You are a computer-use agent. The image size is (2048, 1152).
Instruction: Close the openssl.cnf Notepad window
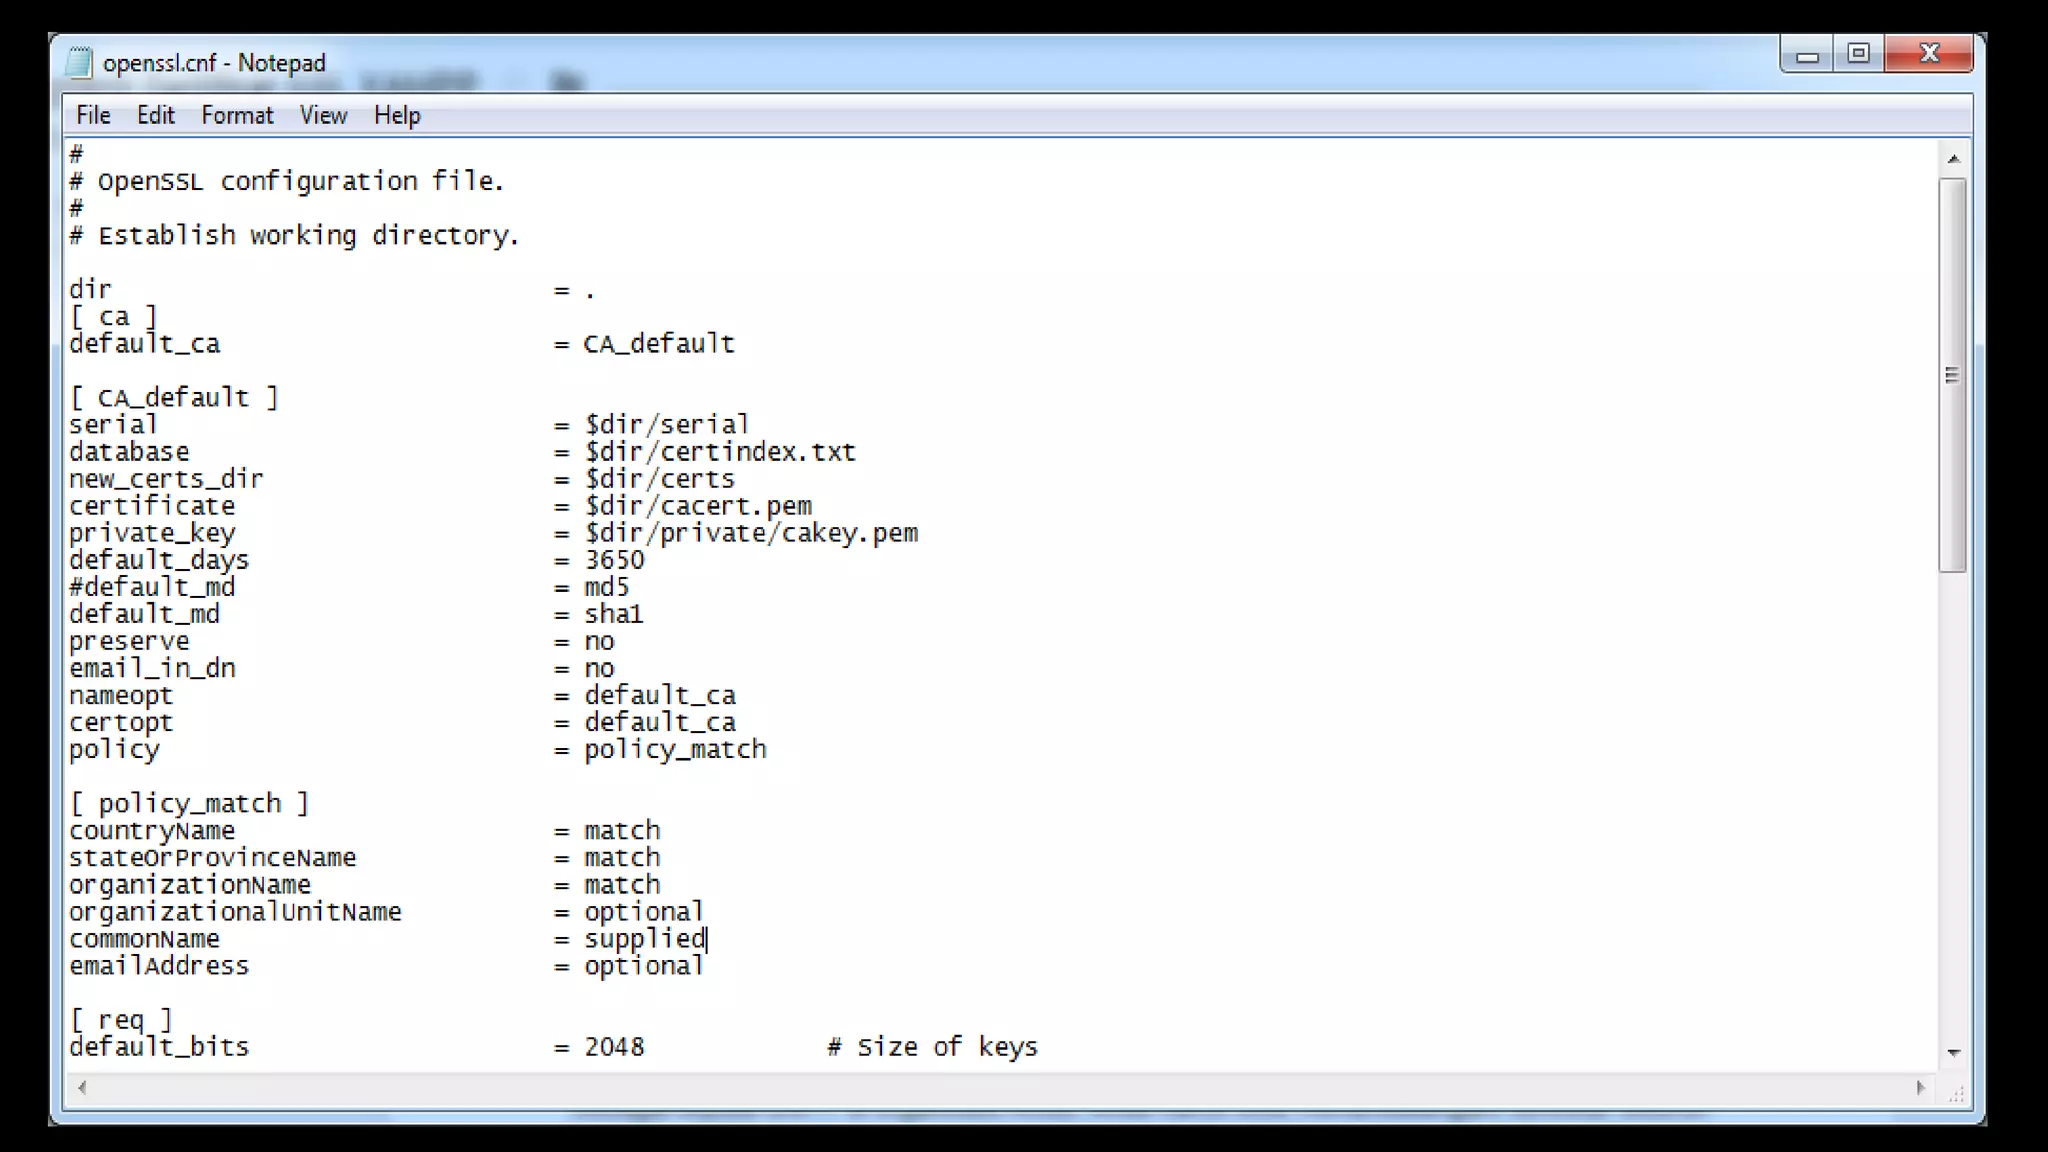tap(1929, 54)
